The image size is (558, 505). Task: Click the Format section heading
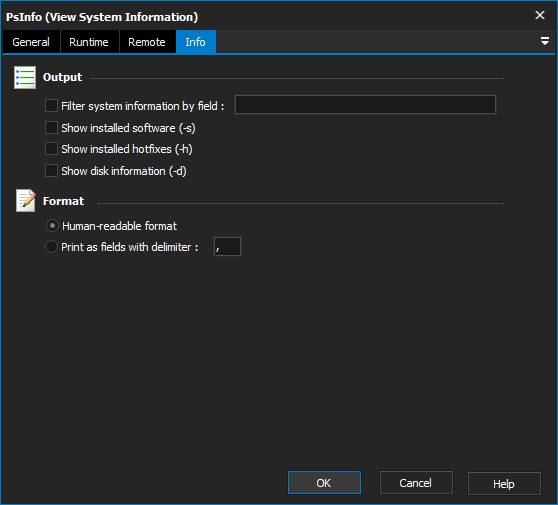(x=63, y=201)
